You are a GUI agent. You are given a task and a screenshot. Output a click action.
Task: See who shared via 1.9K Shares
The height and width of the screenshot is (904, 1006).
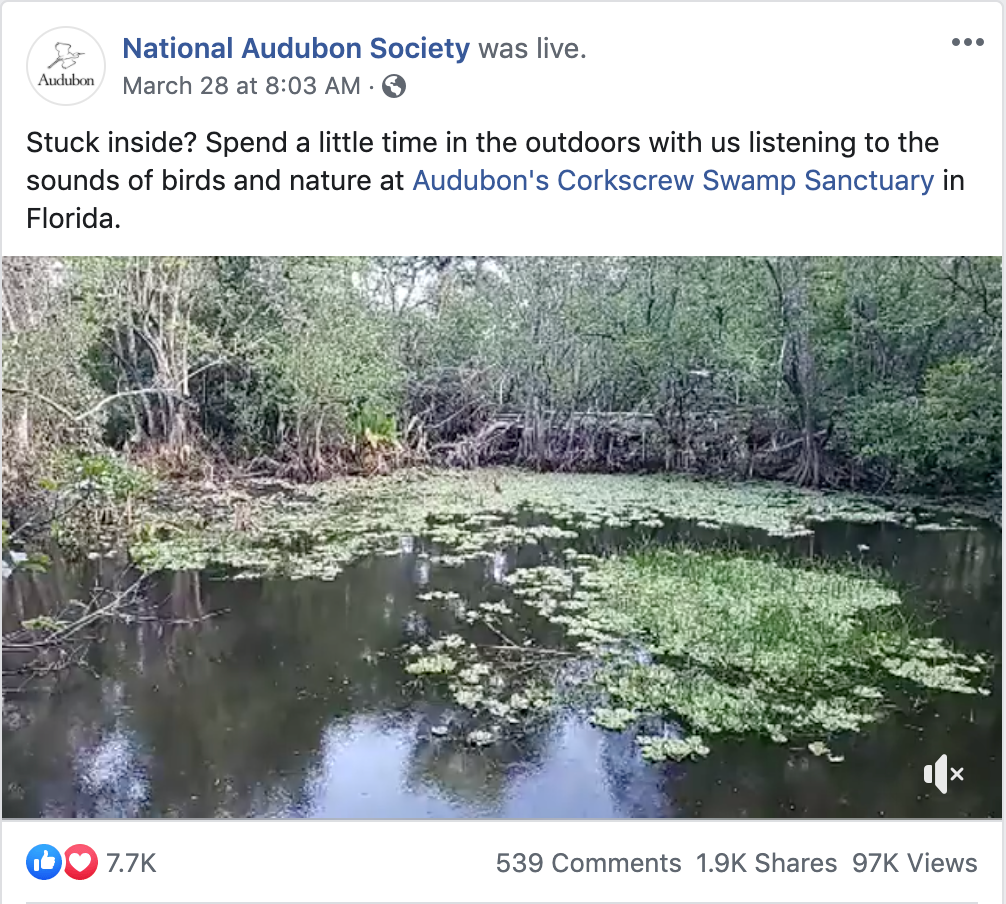766,862
